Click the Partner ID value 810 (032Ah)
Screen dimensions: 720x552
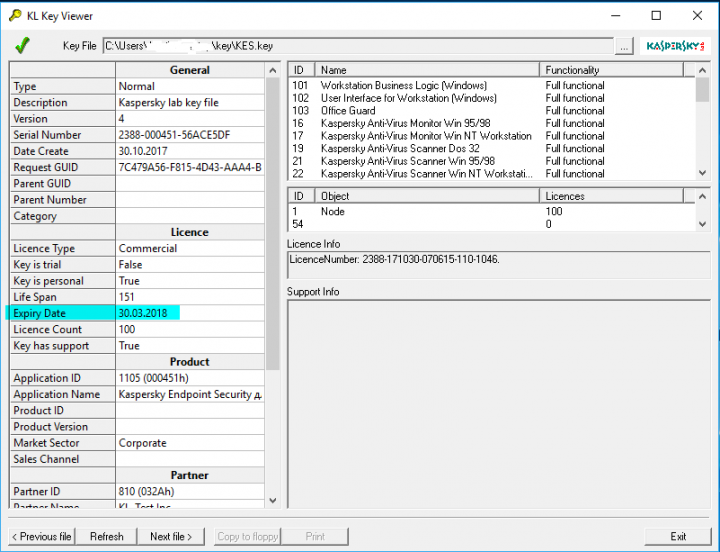click(190, 491)
